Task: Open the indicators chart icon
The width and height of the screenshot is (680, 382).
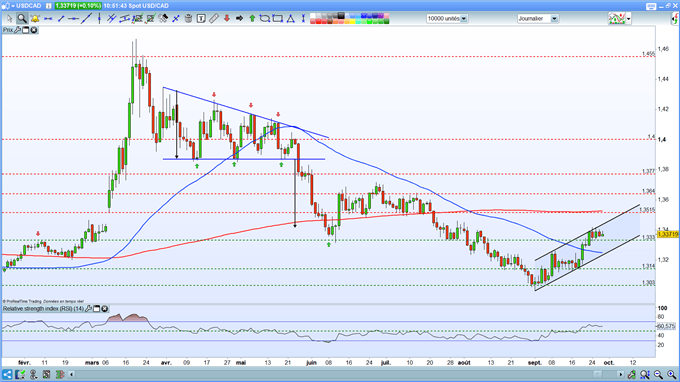Action: pos(617,19)
